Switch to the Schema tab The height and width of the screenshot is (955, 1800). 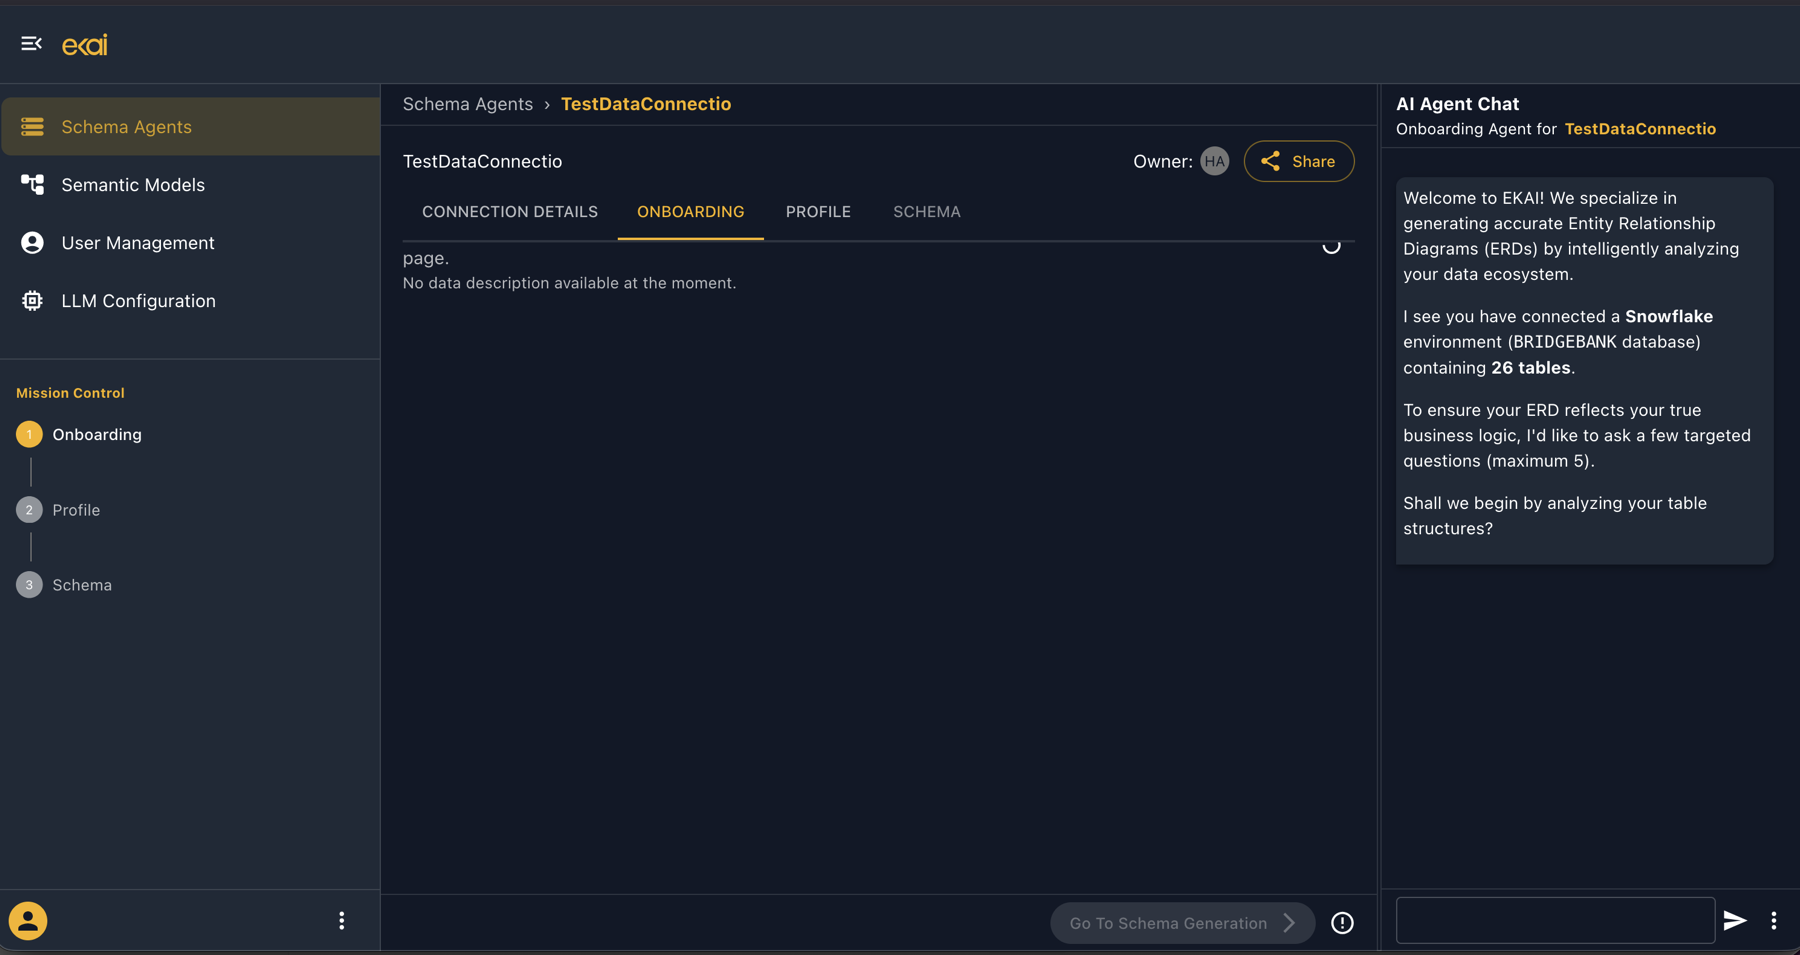(927, 212)
